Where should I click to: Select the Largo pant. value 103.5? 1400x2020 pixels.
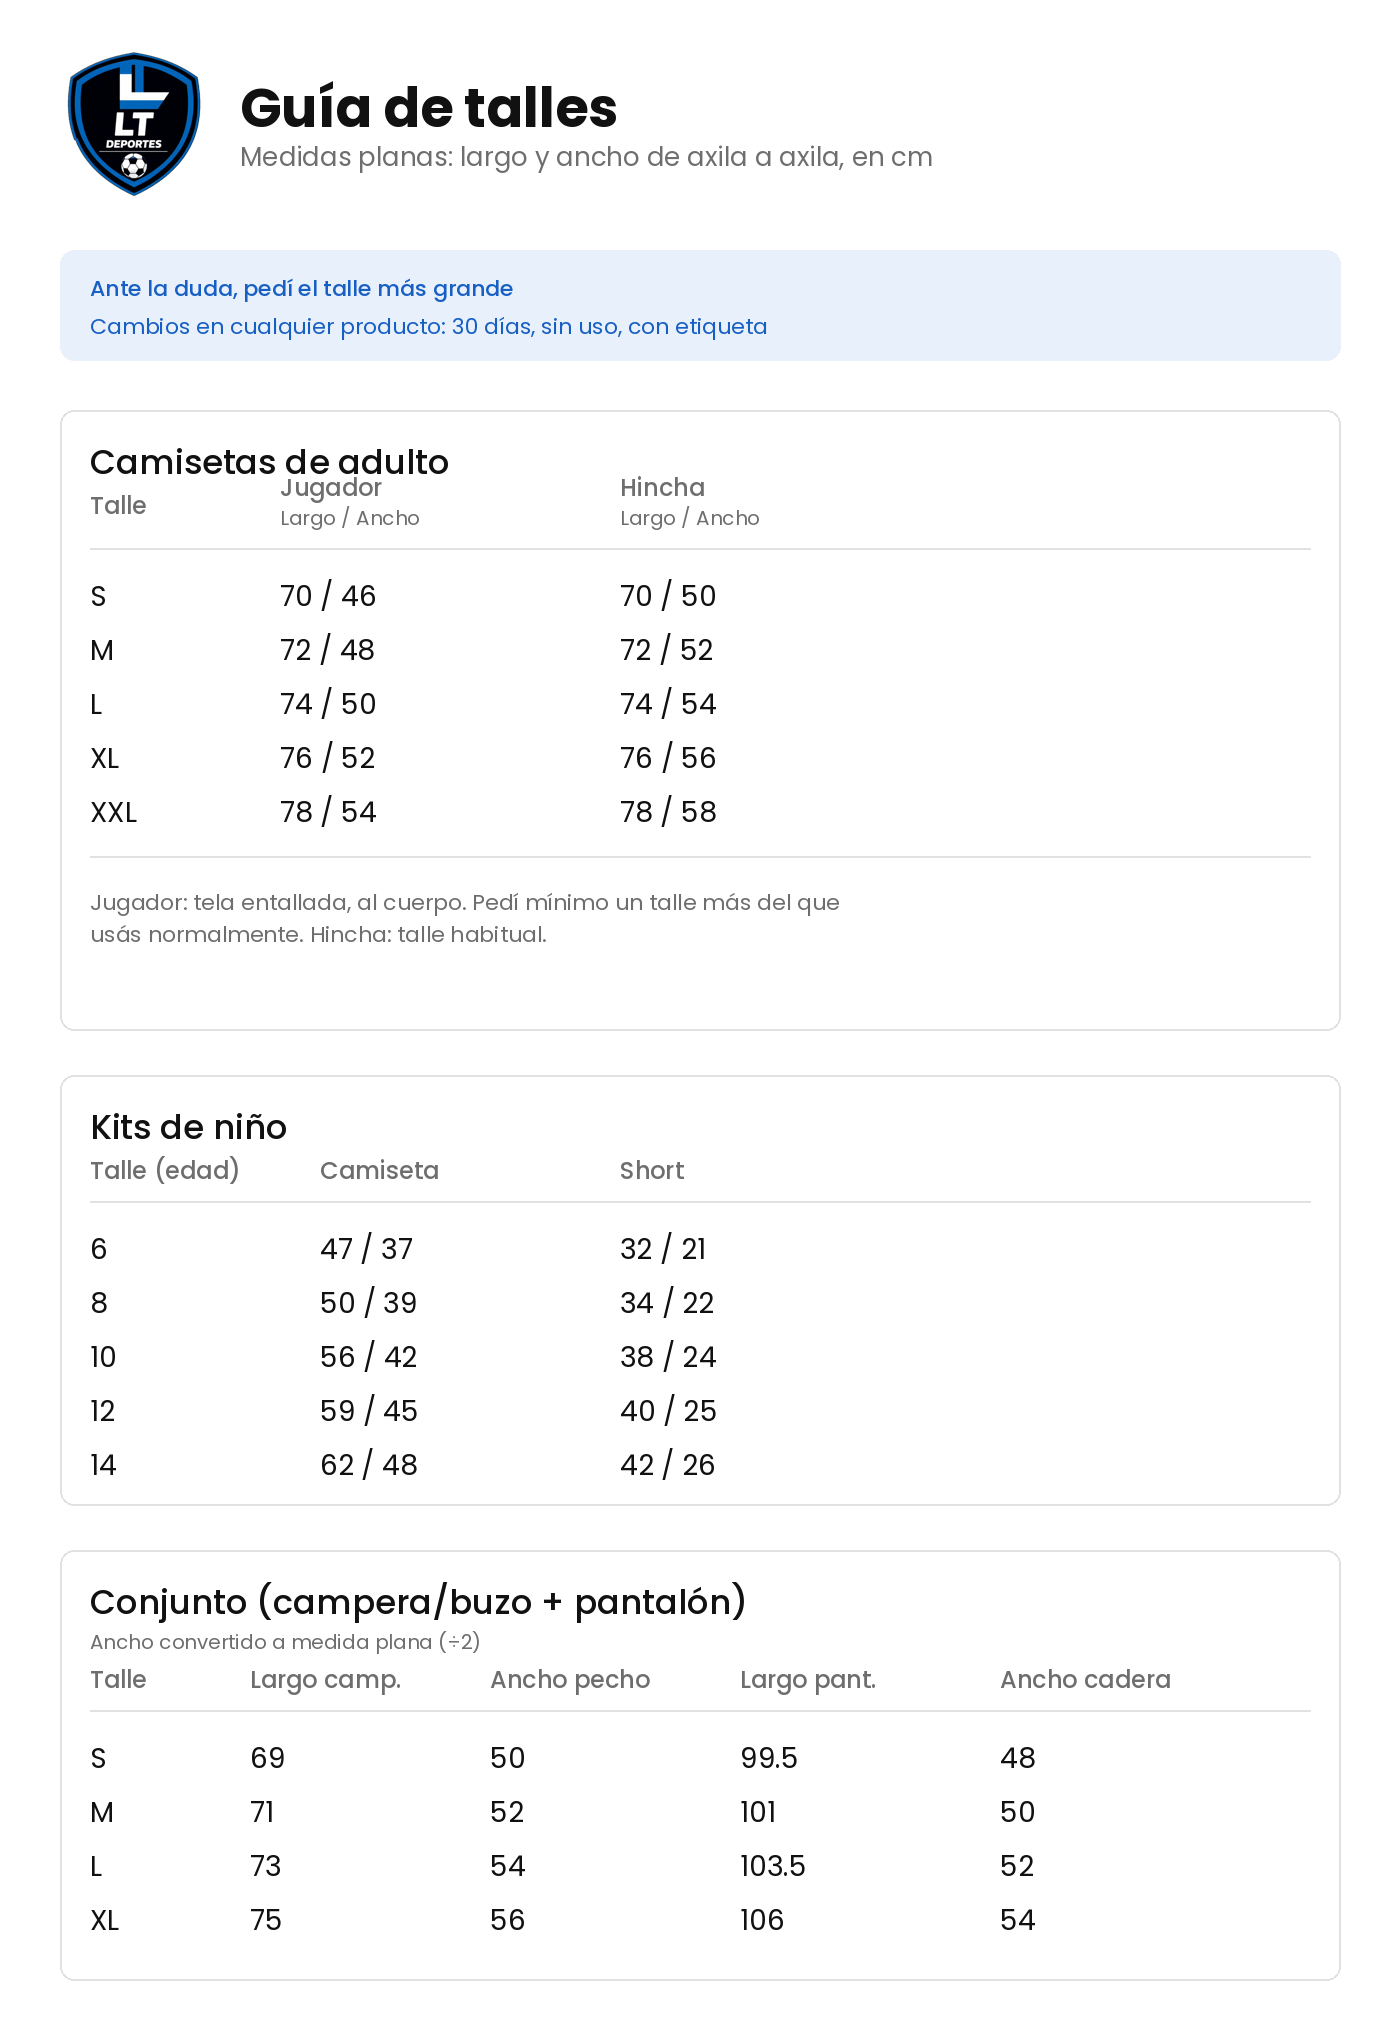[x=773, y=1866]
